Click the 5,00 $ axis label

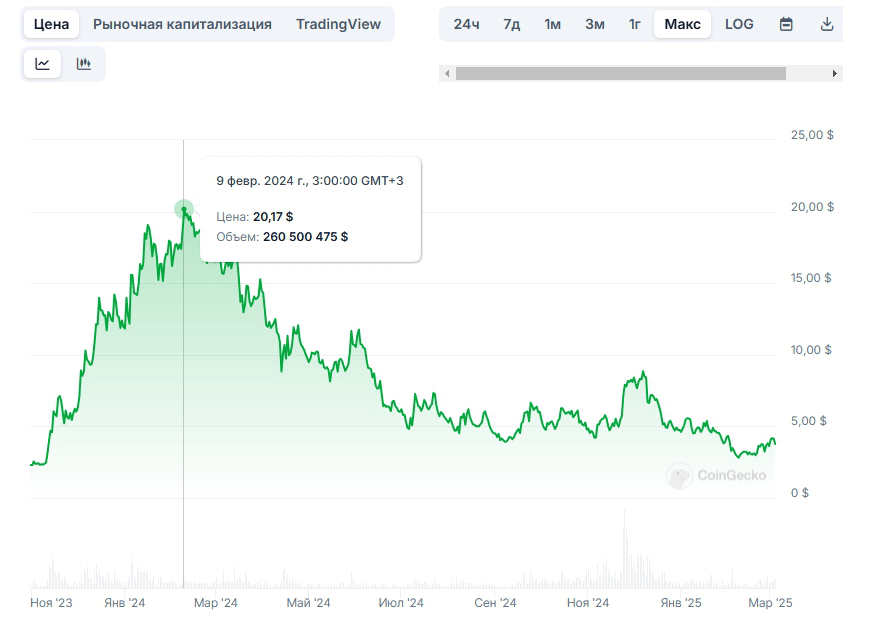click(808, 421)
